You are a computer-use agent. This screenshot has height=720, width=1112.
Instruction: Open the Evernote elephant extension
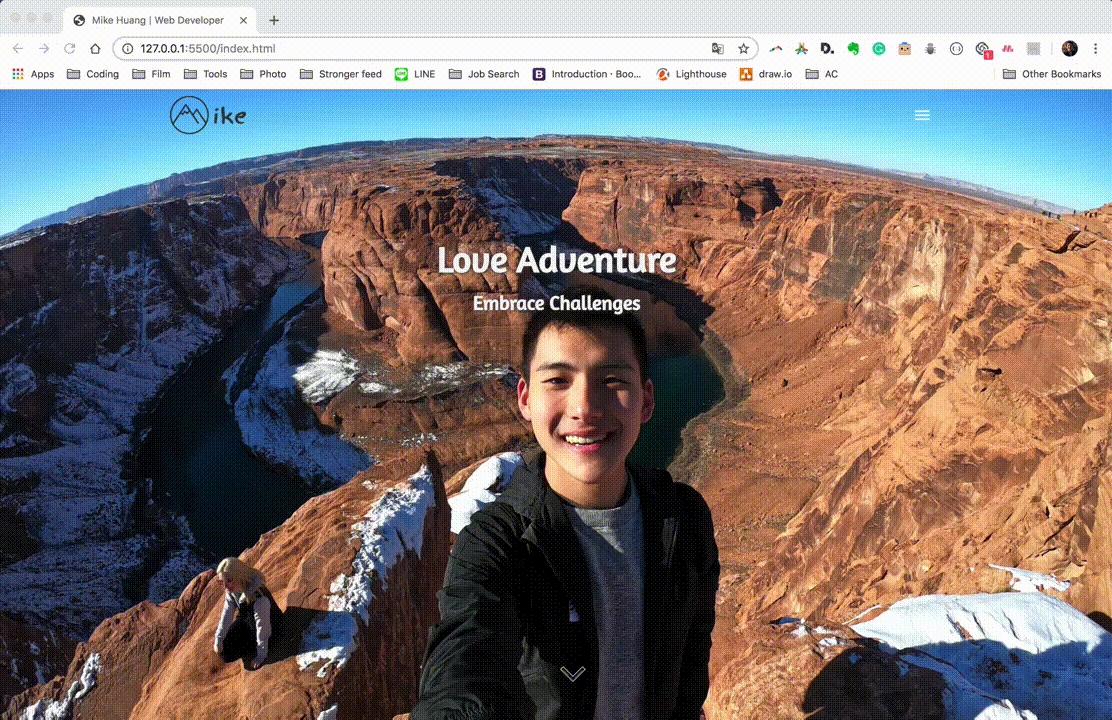(853, 48)
